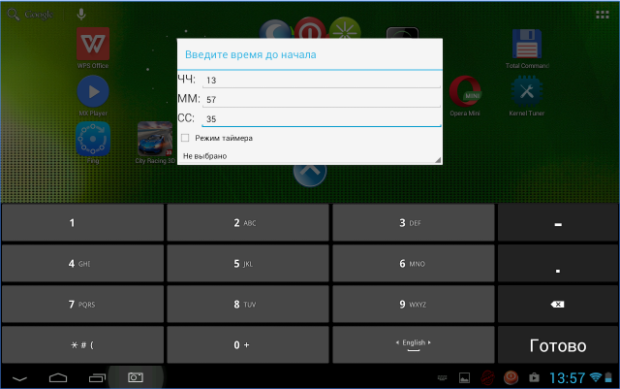Hide the keyboard with the down chevron
Viewport: 620px width, 389px height.
pyautogui.click(x=19, y=379)
